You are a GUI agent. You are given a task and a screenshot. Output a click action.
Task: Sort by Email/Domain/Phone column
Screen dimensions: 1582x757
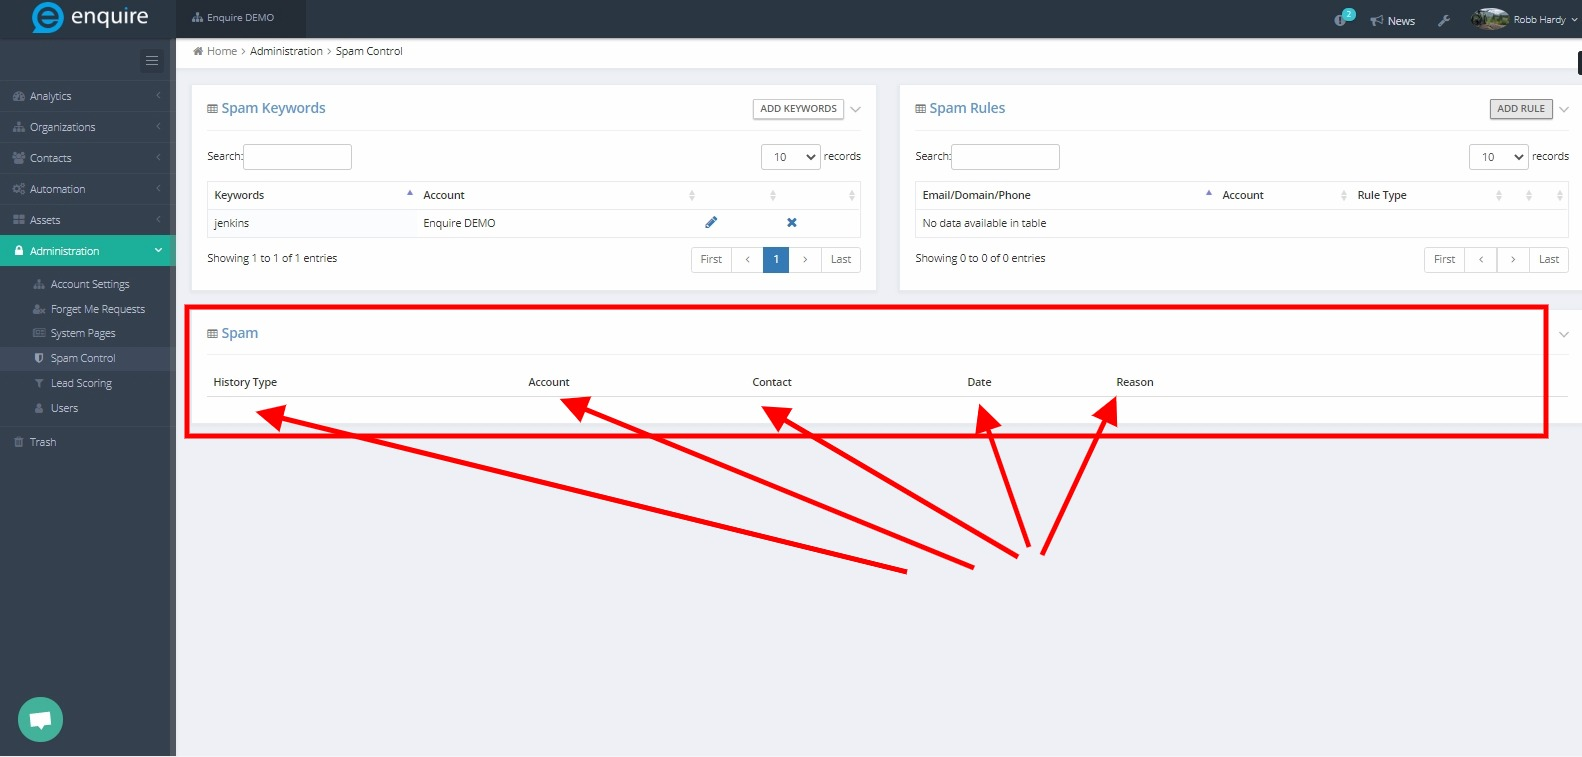point(1066,195)
